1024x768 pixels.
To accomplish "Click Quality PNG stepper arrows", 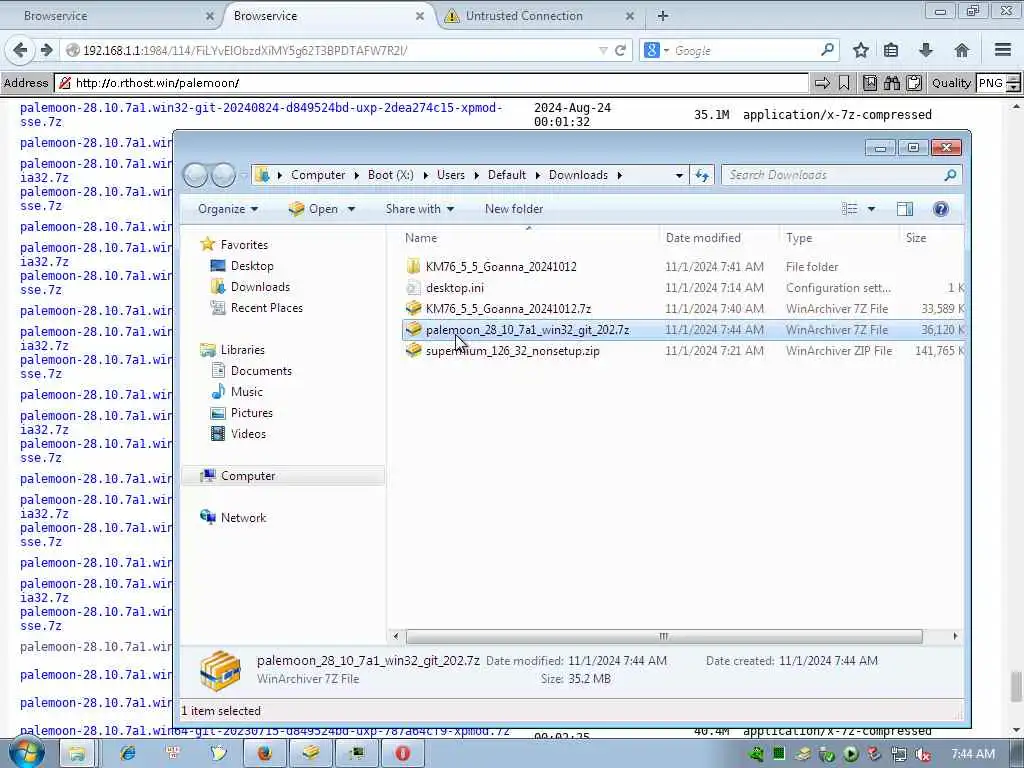I will coord(1014,83).
